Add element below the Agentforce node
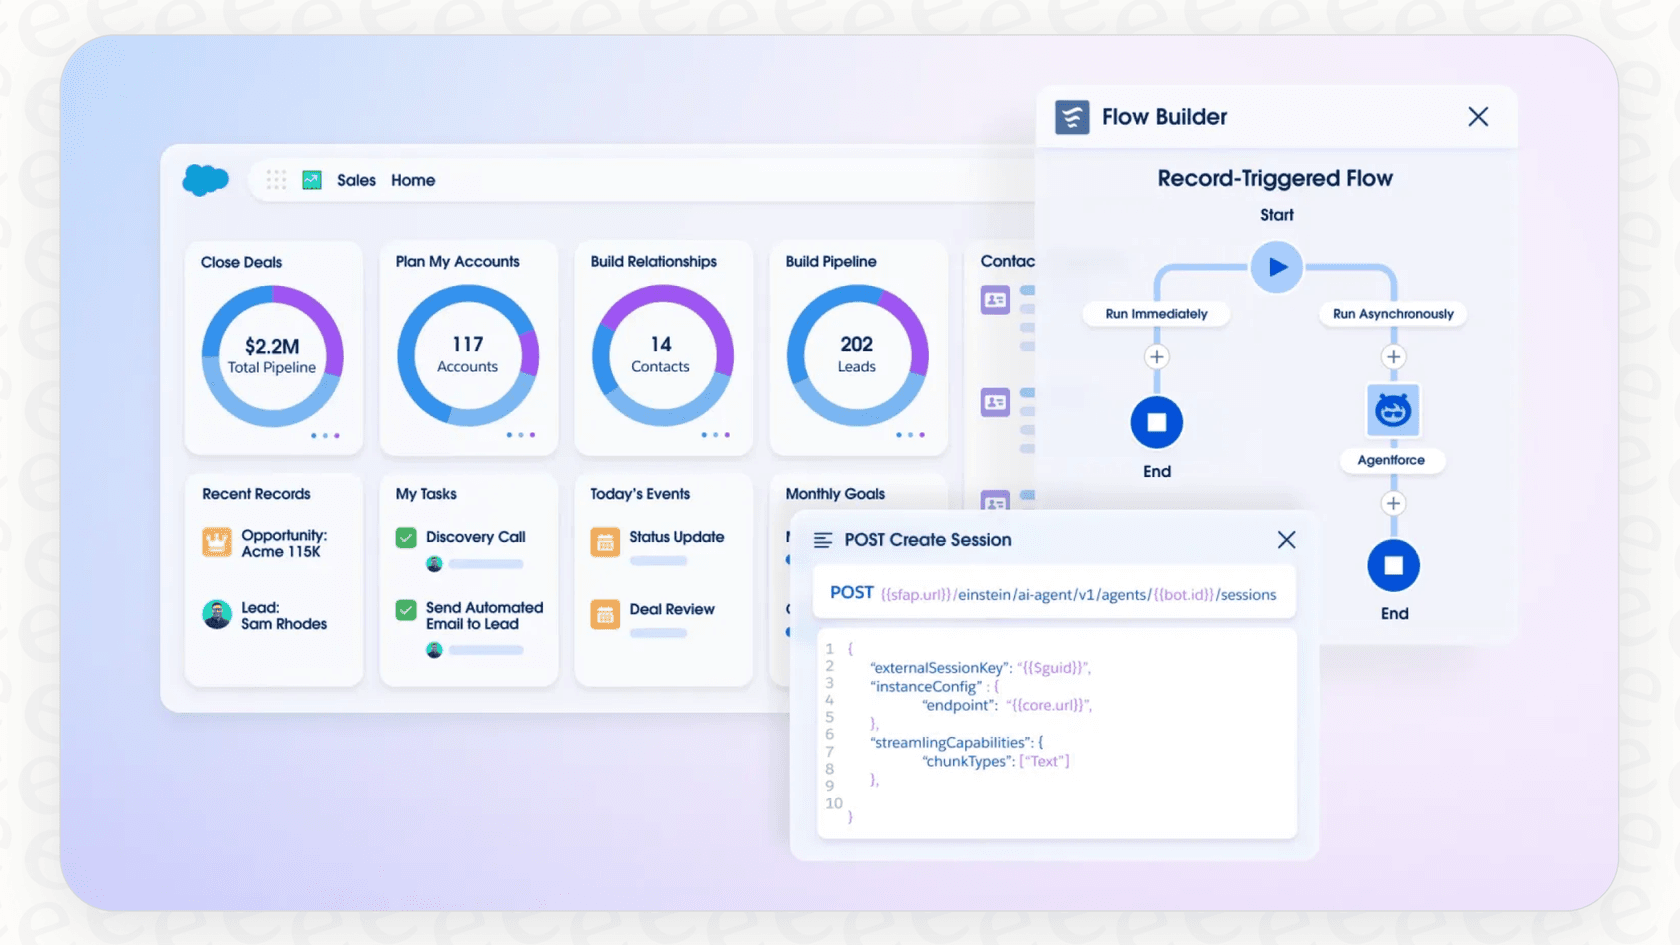1680x945 pixels. click(x=1393, y=503)
